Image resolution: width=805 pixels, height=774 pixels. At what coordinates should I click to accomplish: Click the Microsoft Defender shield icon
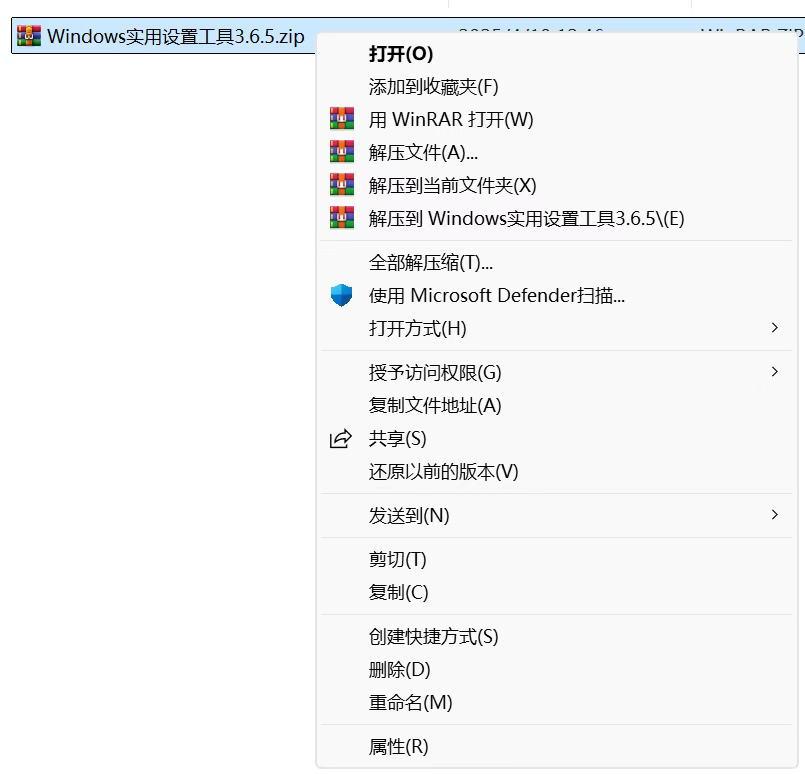(341, 295)
